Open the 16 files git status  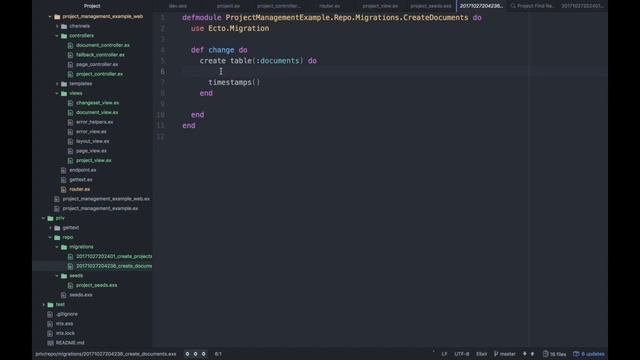[x=554, y=354]
